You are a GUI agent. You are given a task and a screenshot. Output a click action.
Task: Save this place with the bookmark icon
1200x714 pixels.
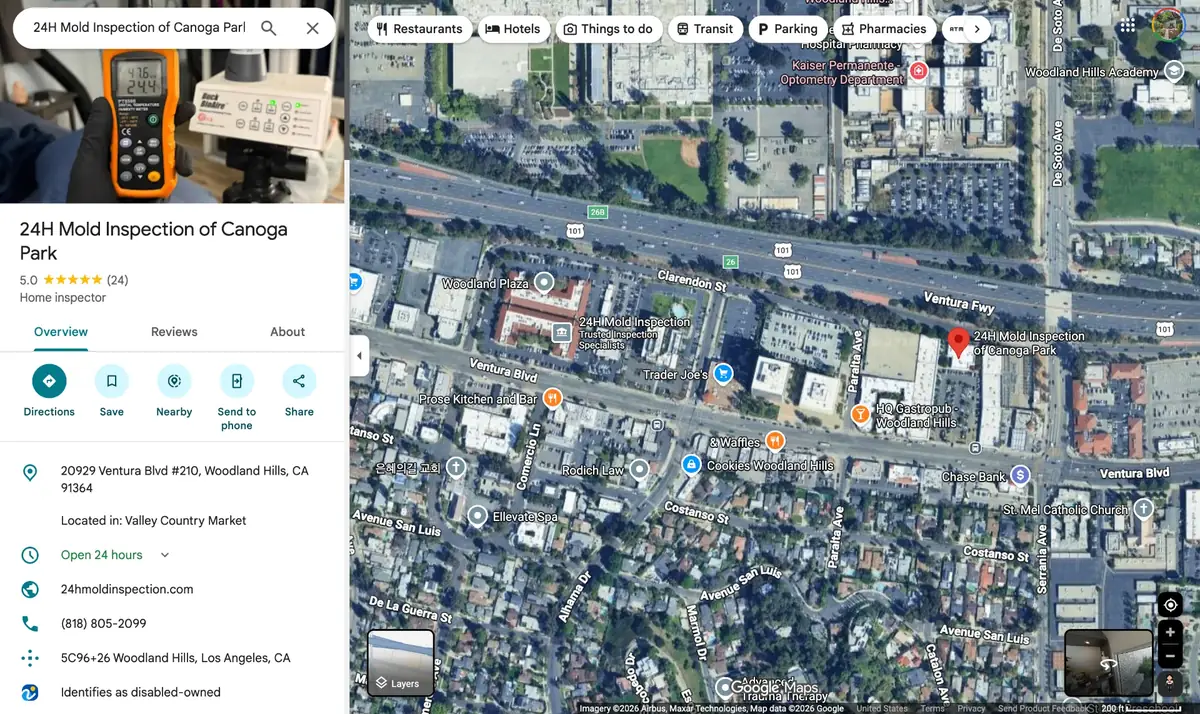point(112,381)
